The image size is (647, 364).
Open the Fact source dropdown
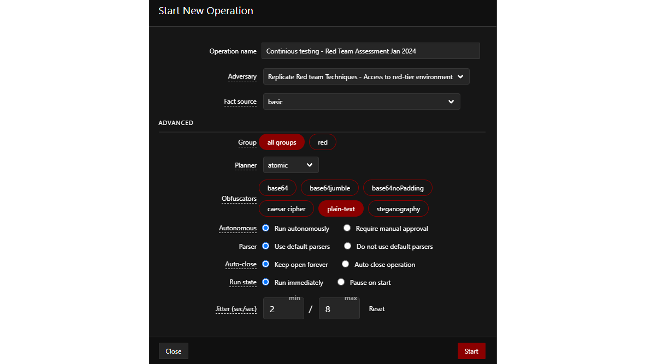361,102
